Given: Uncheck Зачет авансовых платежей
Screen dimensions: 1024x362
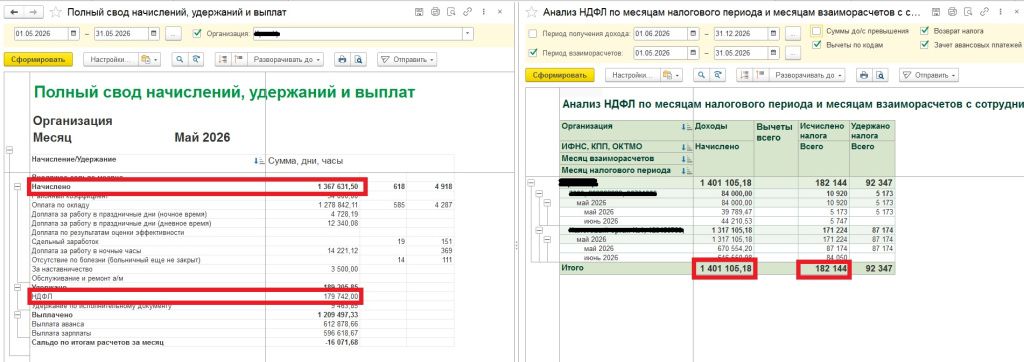Looking at the screenshot, I should pos(924,45).
